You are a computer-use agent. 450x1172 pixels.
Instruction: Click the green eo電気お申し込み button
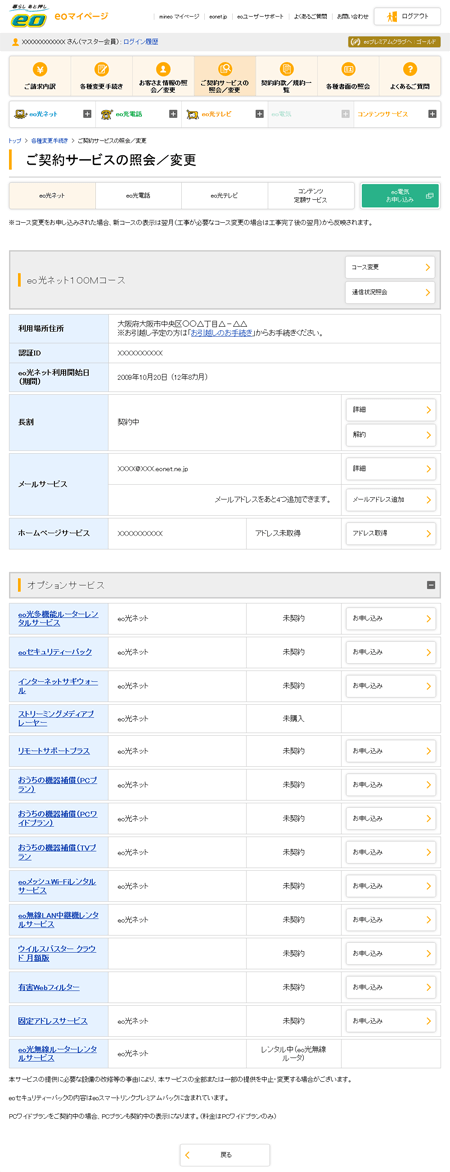[400, 195]
